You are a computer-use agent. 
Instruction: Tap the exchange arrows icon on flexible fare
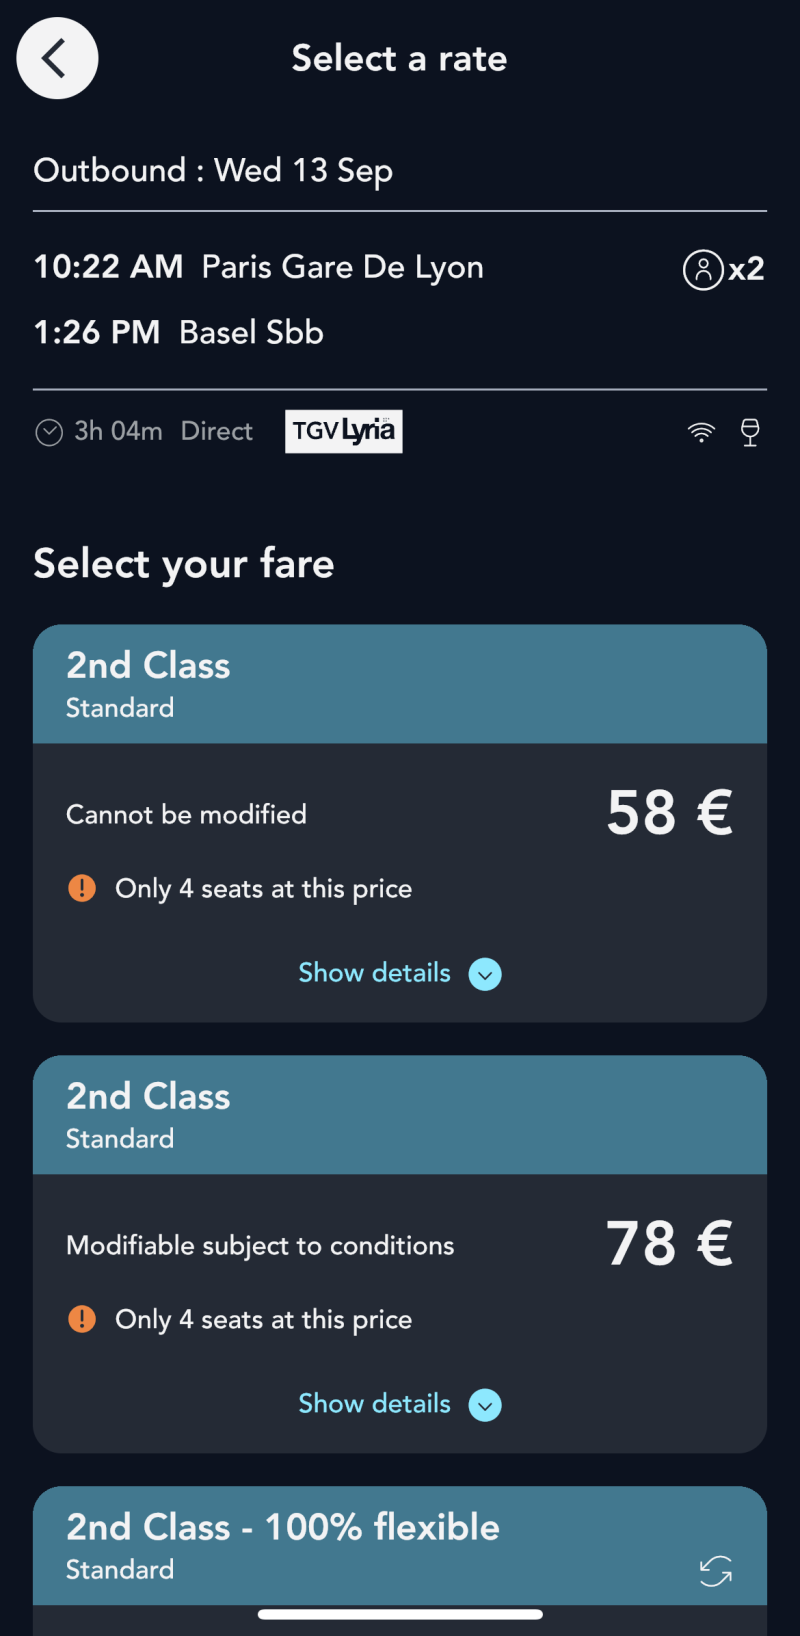(x=716, y=1571)
